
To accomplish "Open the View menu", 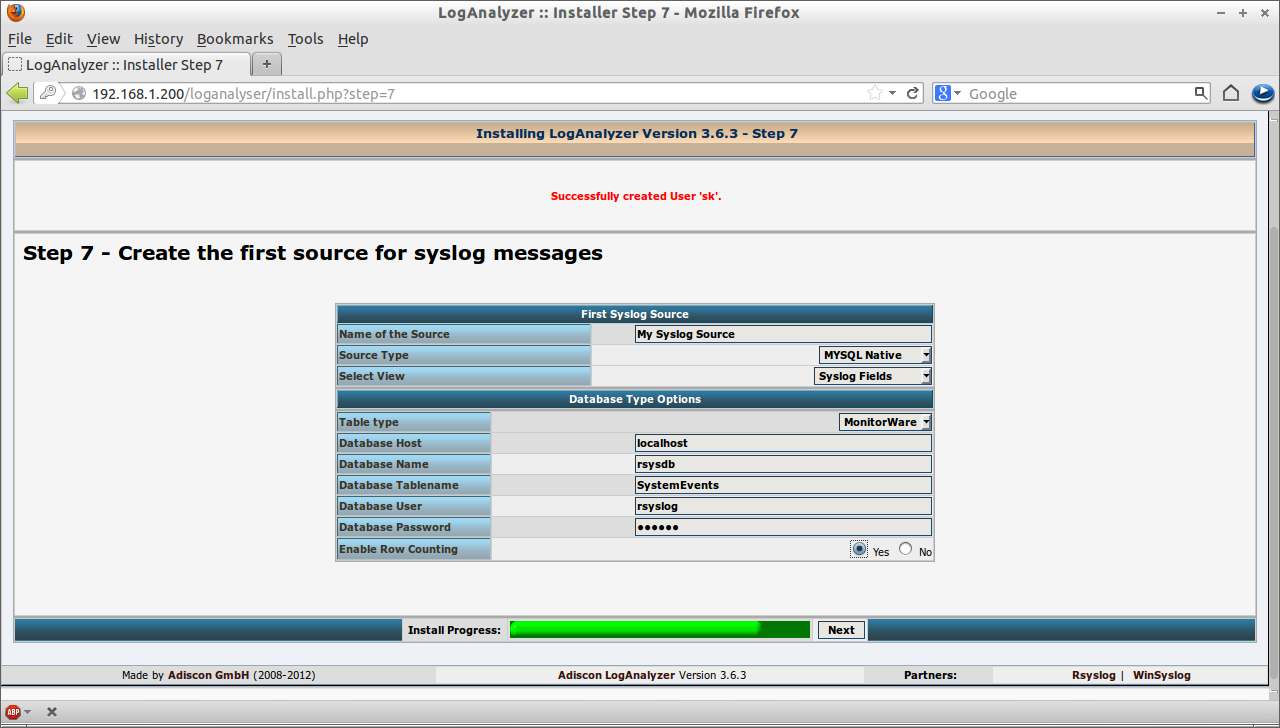I will click(103, 39).
